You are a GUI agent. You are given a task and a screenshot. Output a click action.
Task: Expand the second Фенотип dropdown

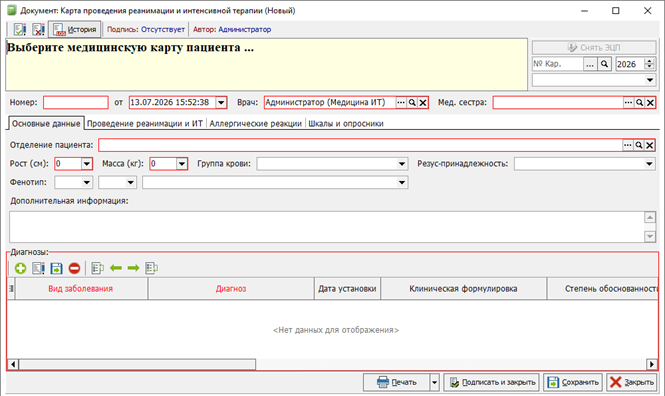click(131, 182)
